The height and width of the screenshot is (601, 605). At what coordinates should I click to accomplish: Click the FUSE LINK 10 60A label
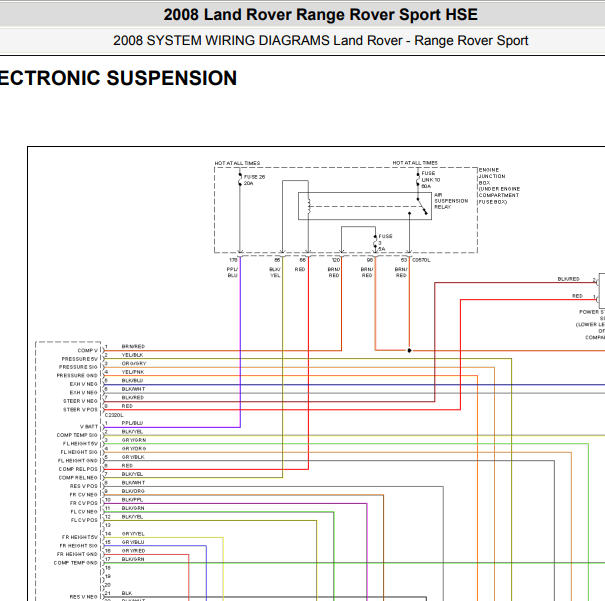[430, 180]
